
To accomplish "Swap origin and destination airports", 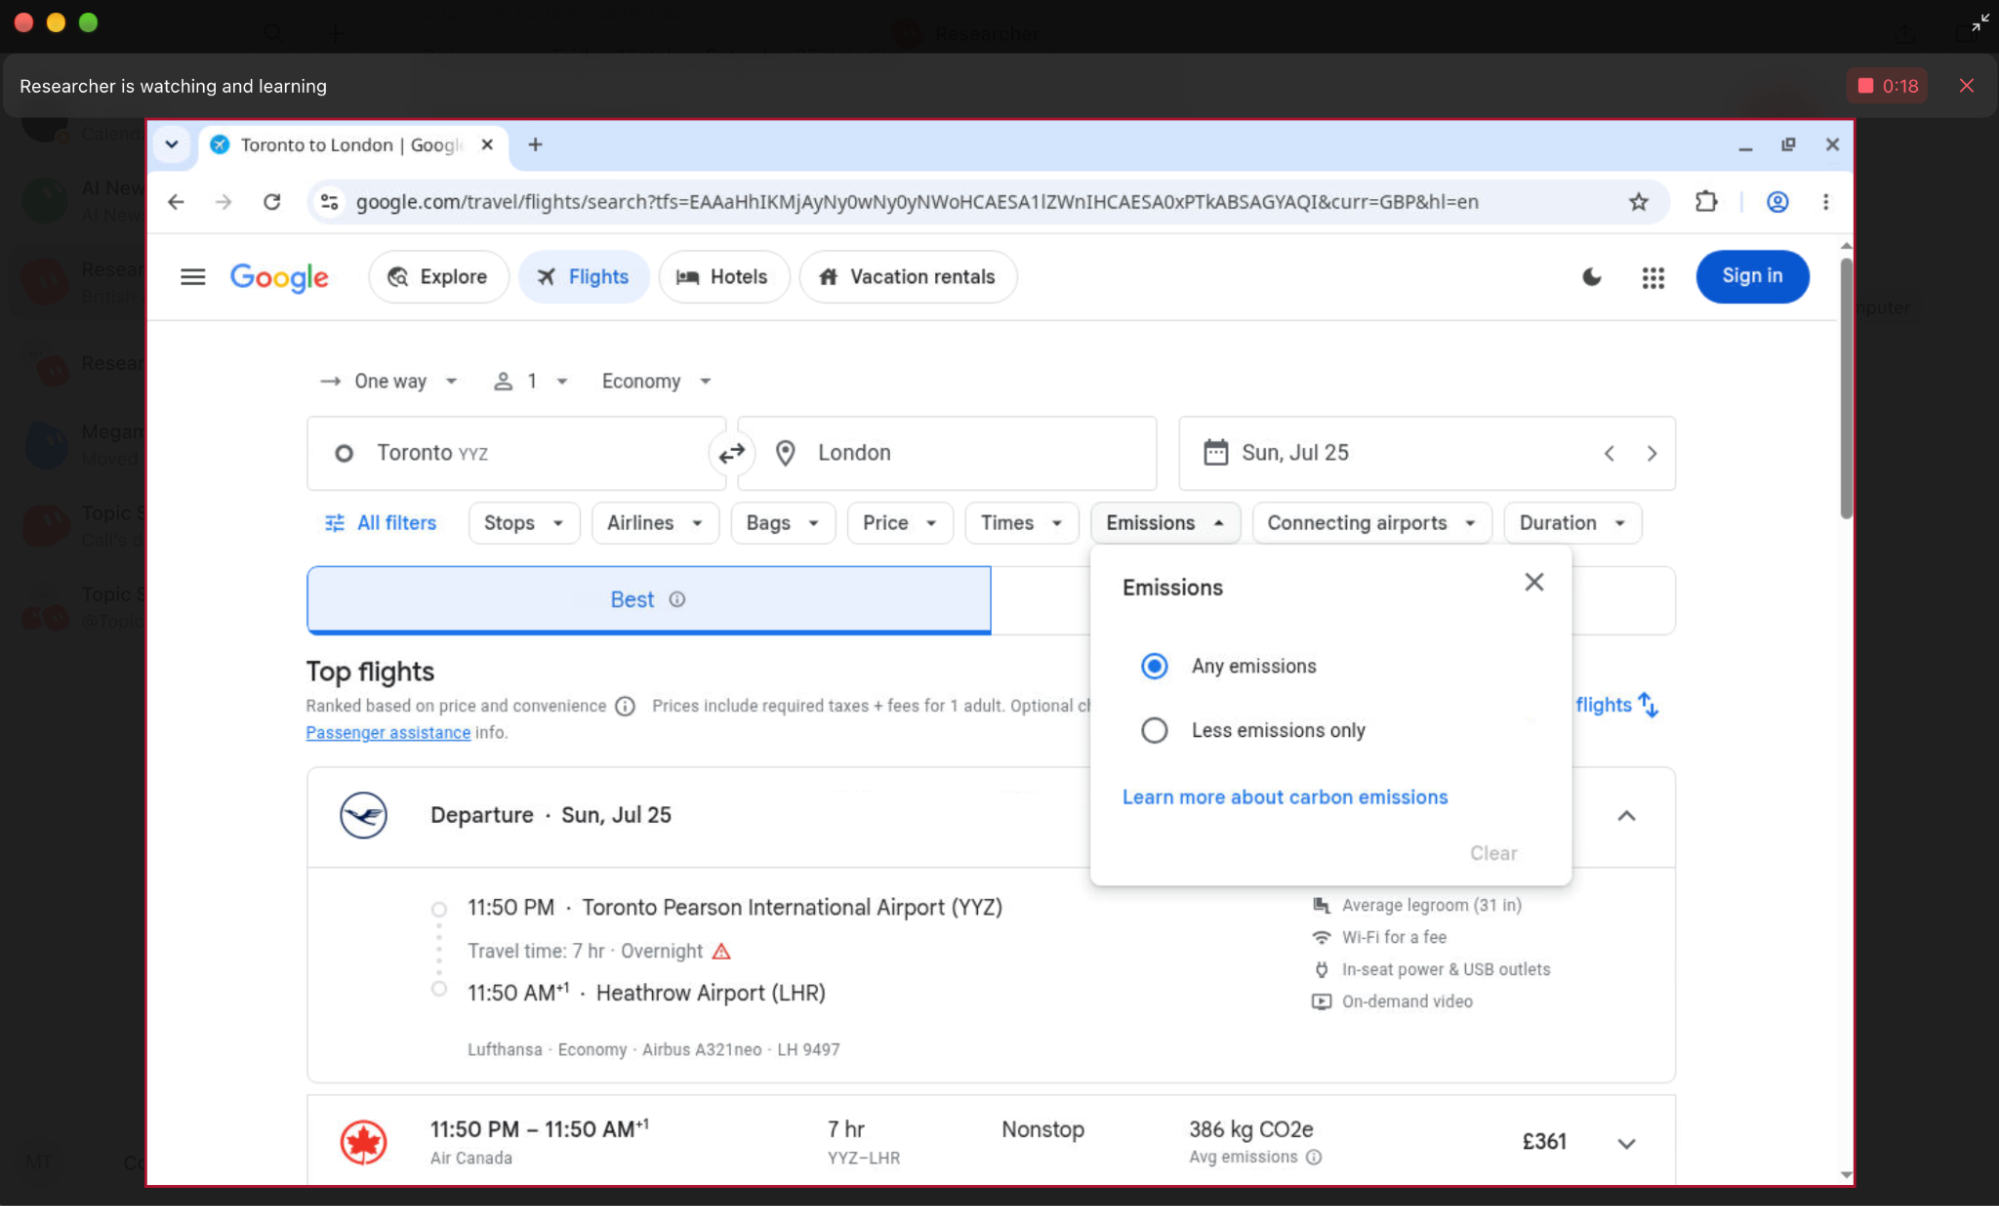I will point(732,453).
